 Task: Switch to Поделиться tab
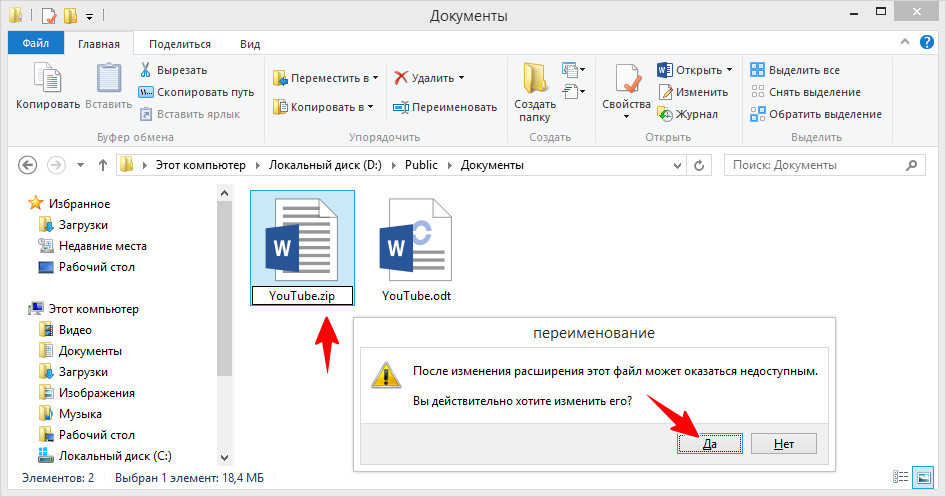coord(180,44)
